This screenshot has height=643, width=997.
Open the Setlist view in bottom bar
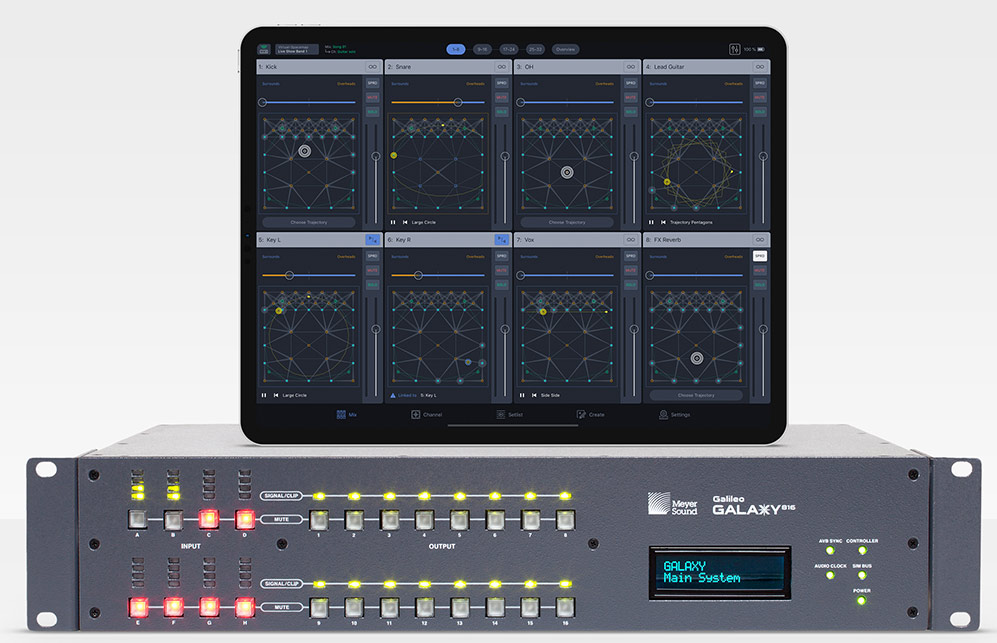(x=500, y=414)
